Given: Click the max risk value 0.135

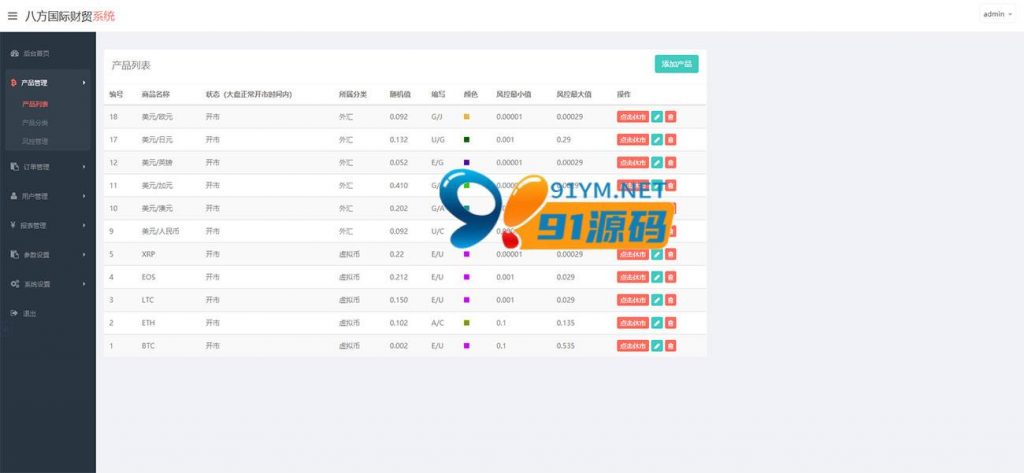Looking at the screenshot, I should pos(566,323).
